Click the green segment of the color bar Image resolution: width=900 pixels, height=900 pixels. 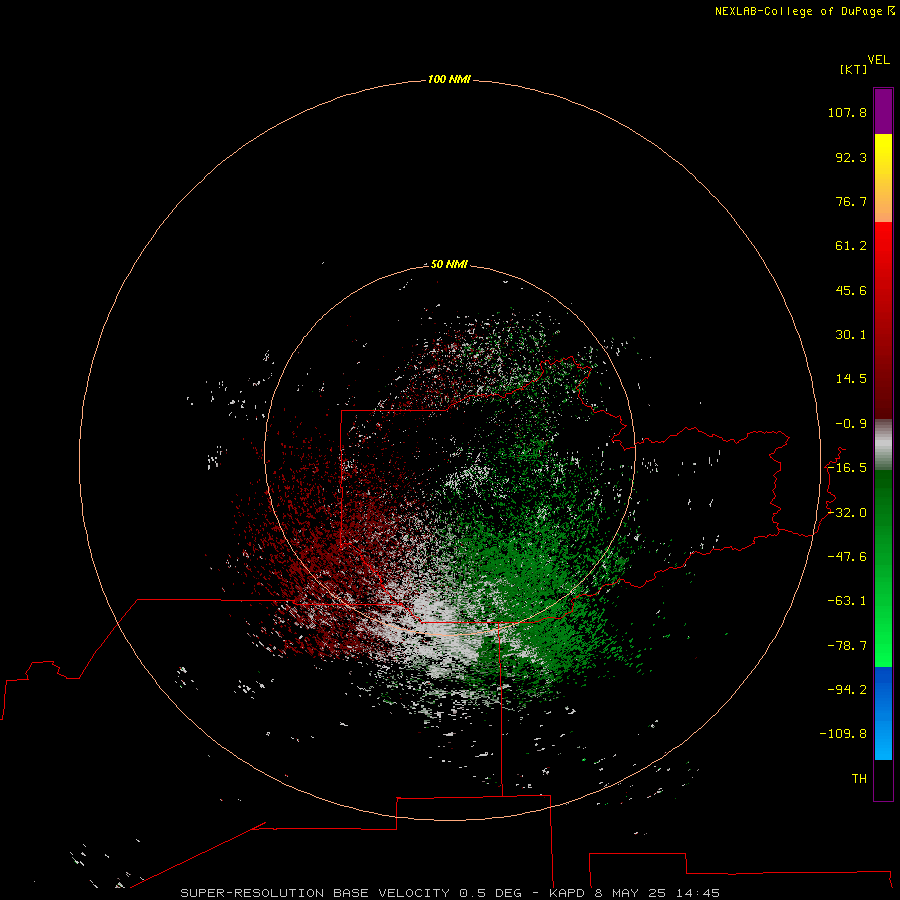click(883, 568)
